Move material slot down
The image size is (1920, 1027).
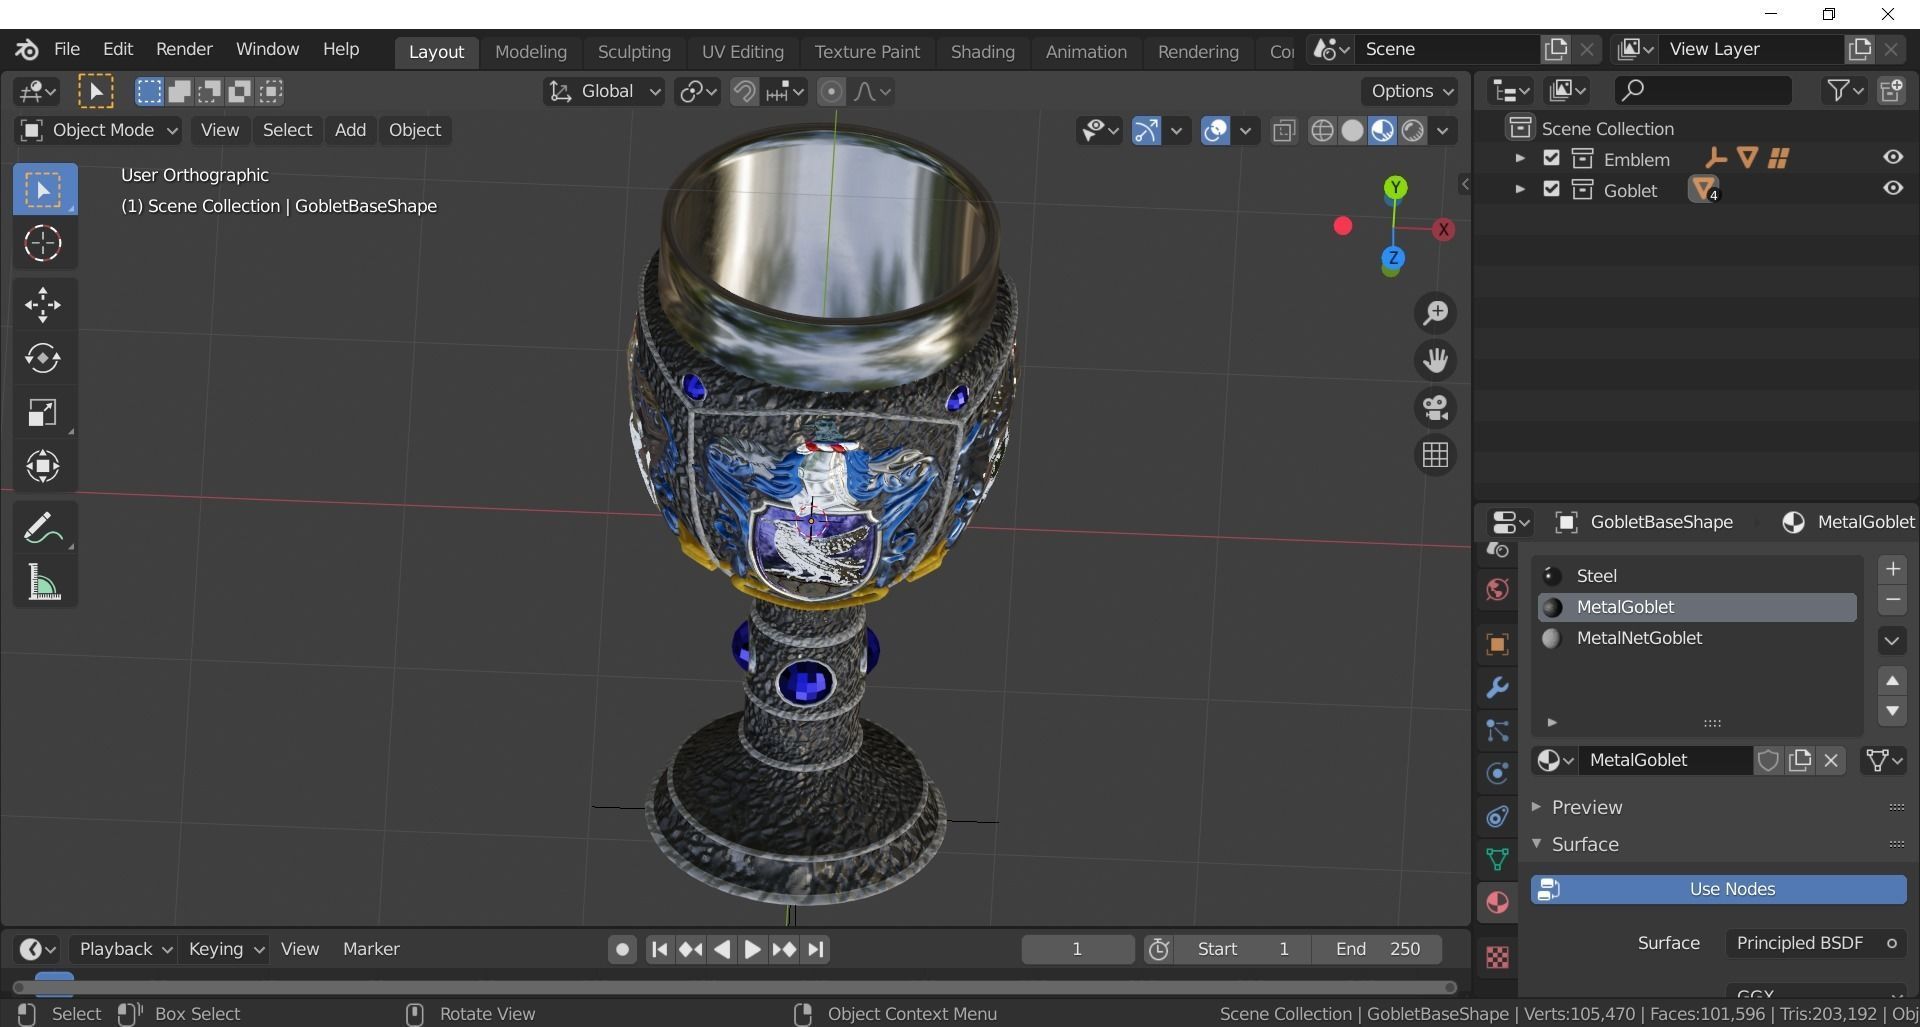point(1892,711)
